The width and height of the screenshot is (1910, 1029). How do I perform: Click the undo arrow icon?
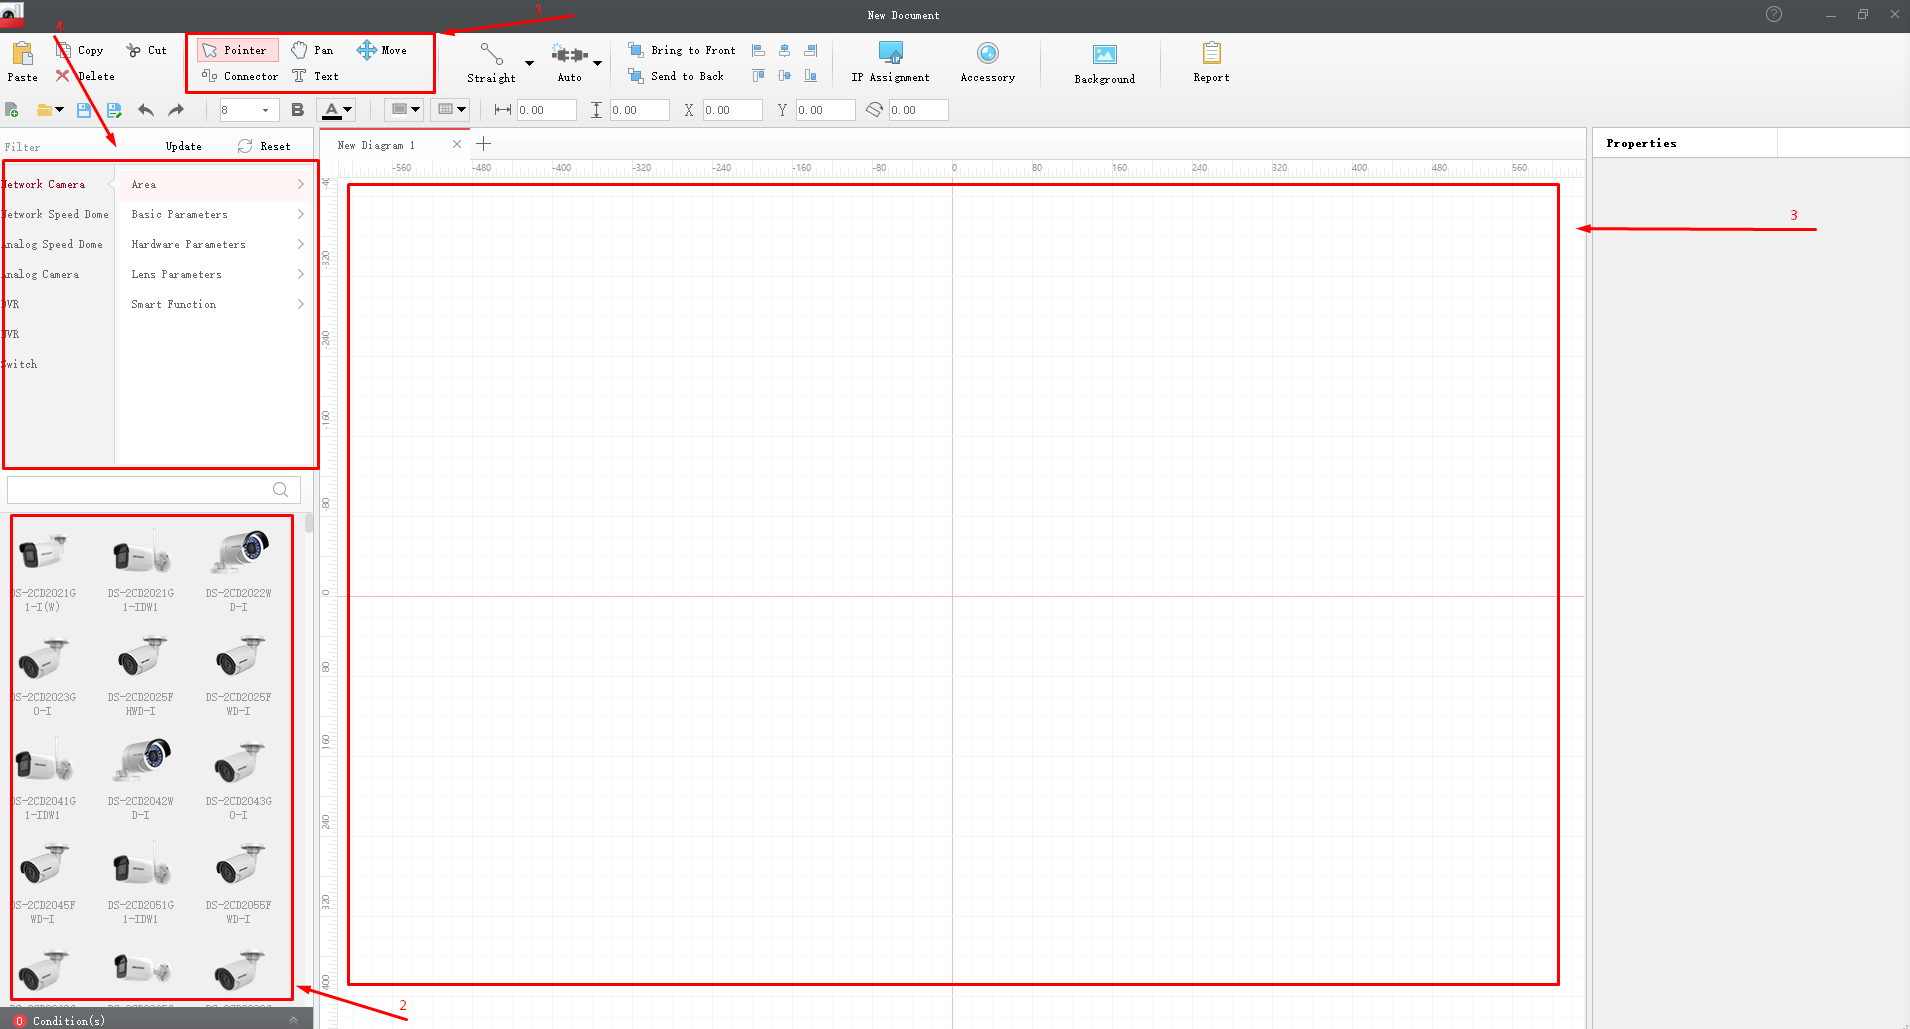[x=146, y=110]
